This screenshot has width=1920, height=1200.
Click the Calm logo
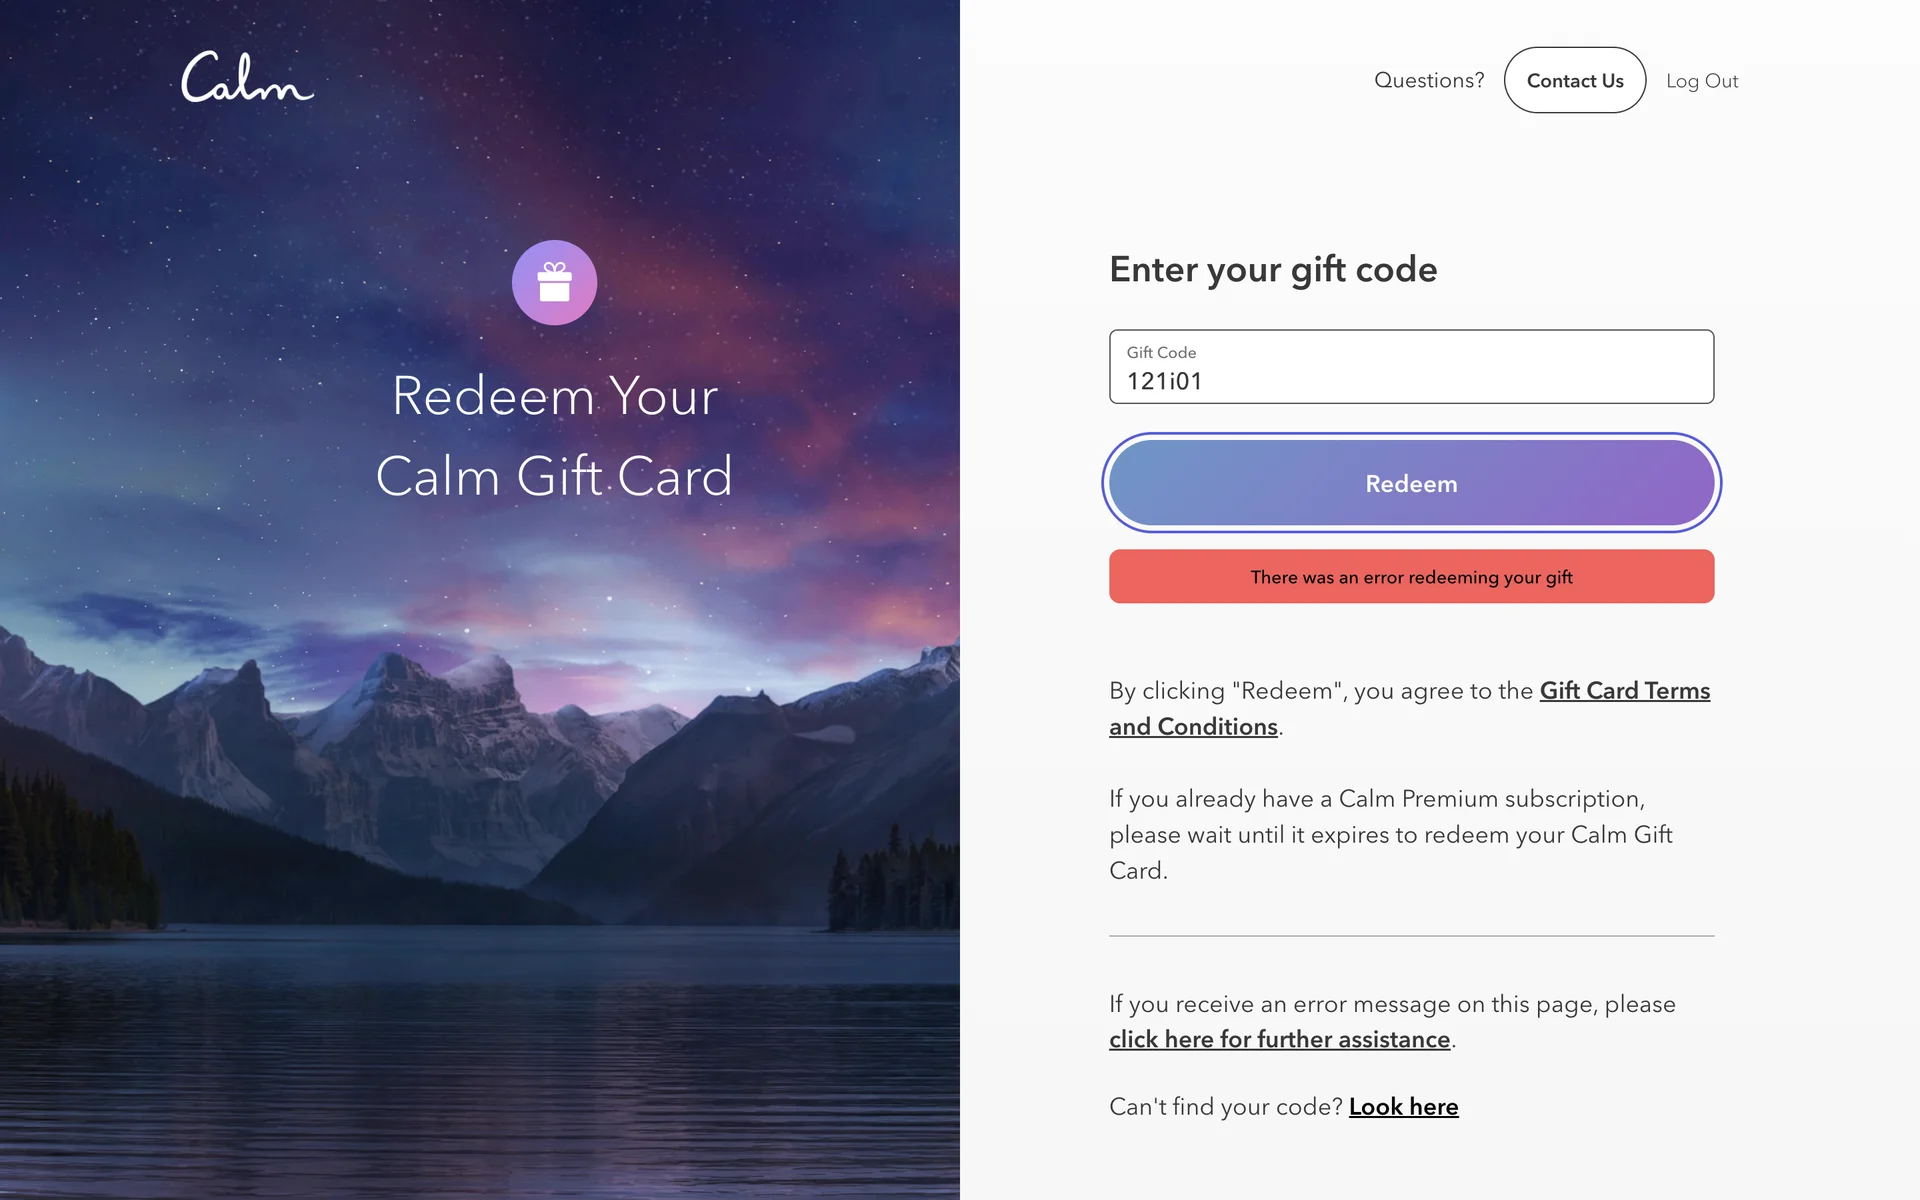247,77
